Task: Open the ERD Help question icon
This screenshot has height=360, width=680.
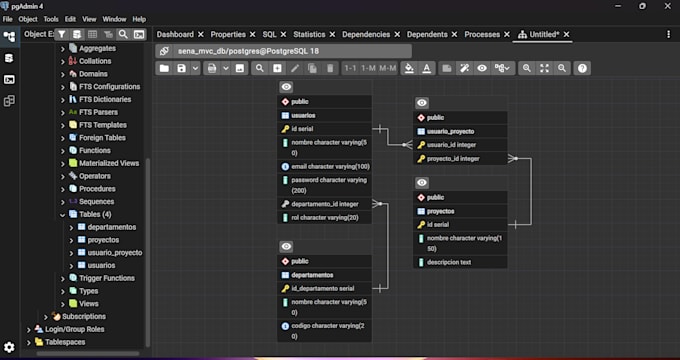Action: 582,68
